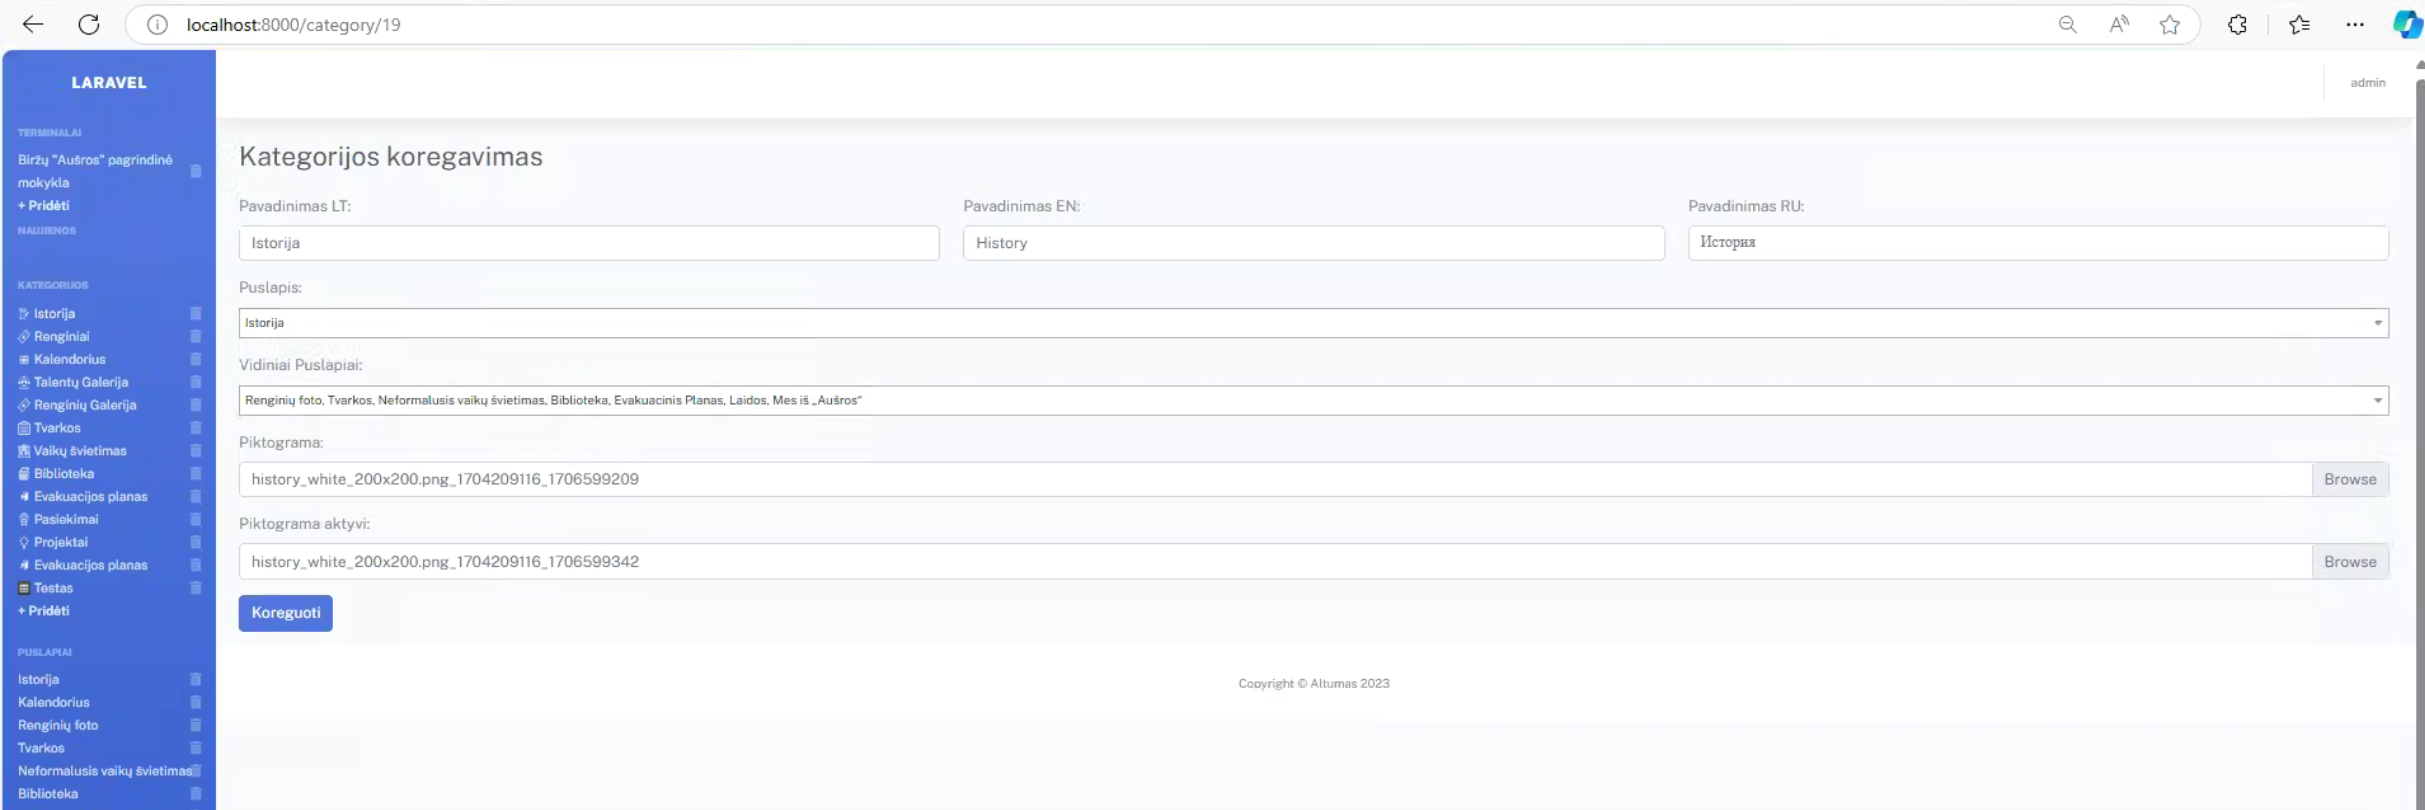The image size is (2425, 810).
Task: Click the browser refresh icon
Action: tap(89, 25)
